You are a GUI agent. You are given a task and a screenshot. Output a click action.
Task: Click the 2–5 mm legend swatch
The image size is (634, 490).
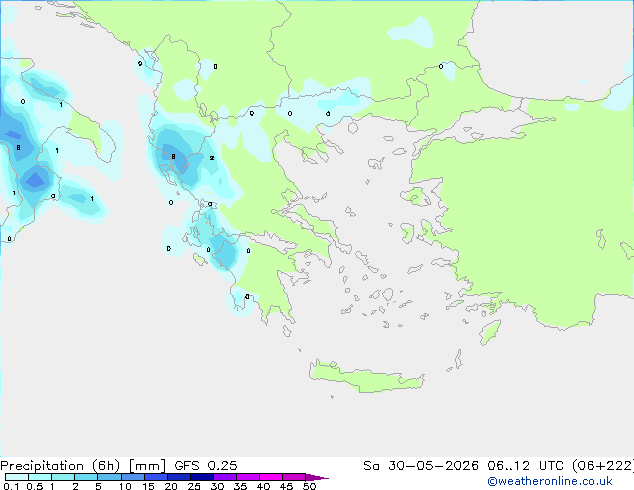86,477
